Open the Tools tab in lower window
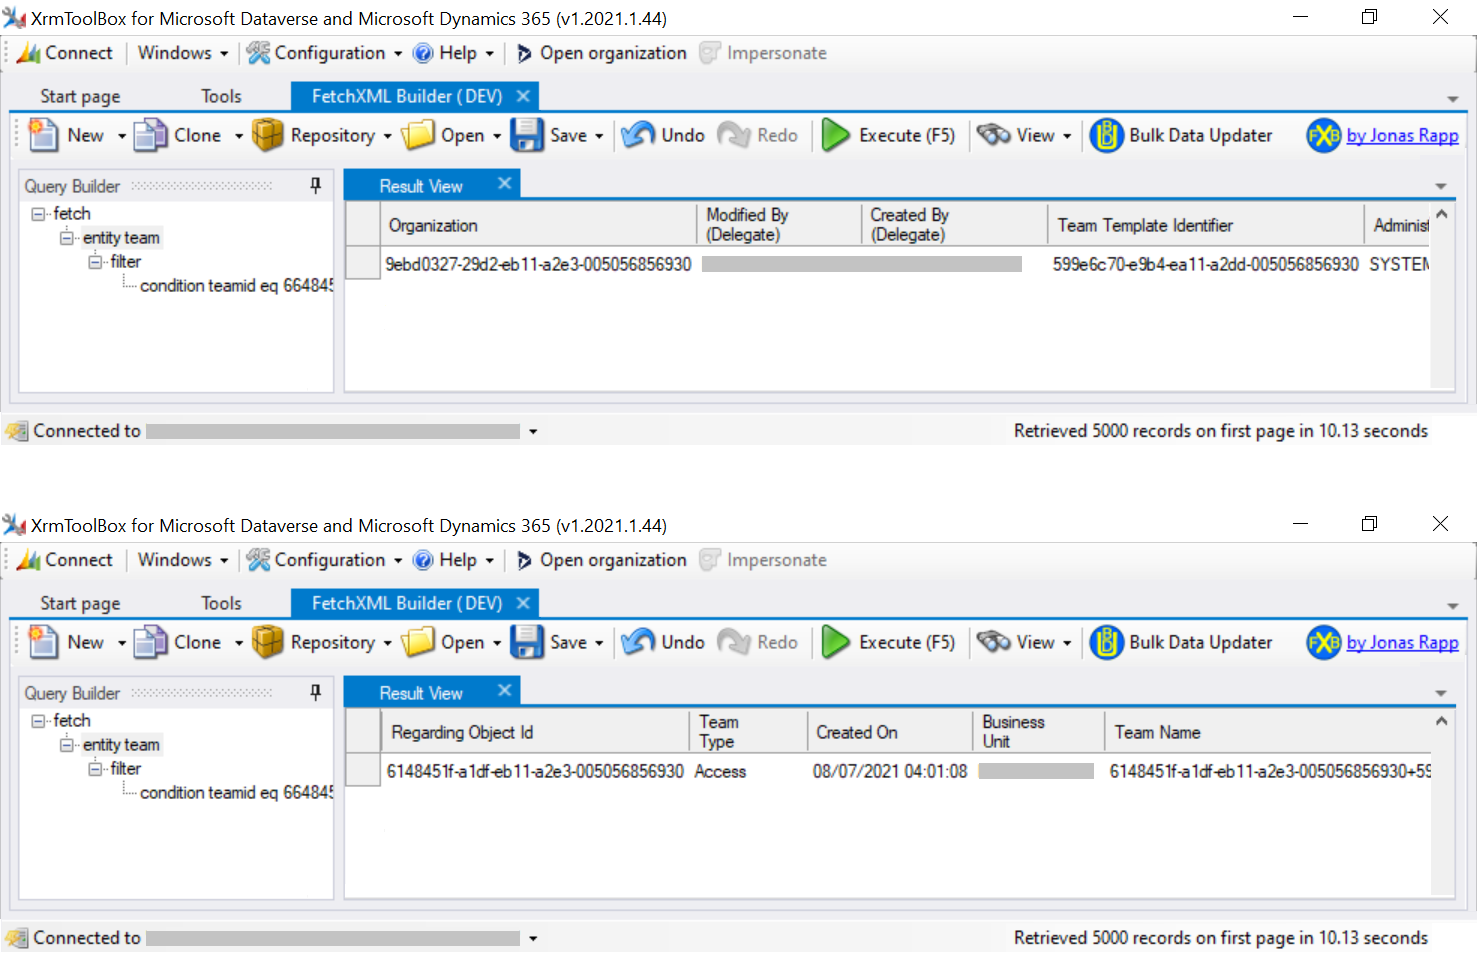This screenshot has height=954, width=1477. coord(221,603)
